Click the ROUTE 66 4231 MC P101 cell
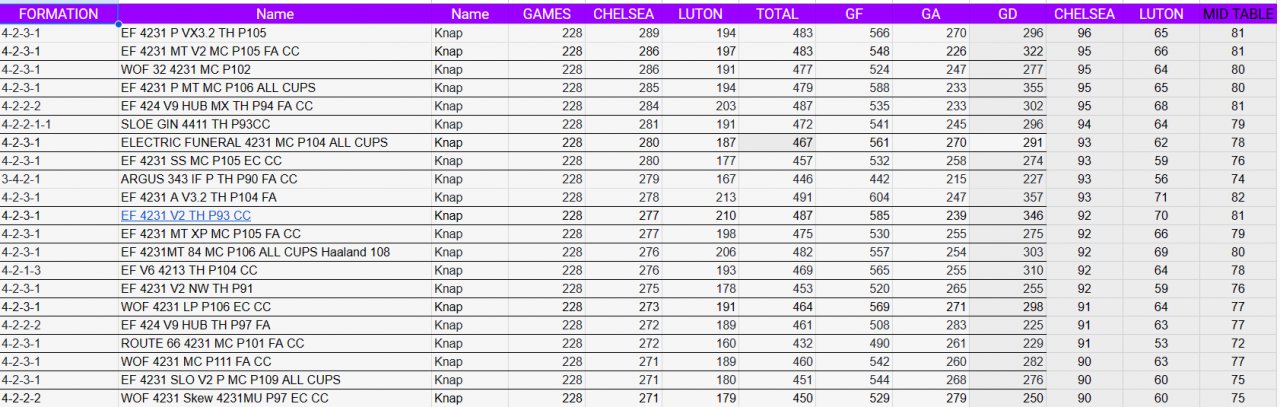The image size is (1280, 407). coord(213,343)
